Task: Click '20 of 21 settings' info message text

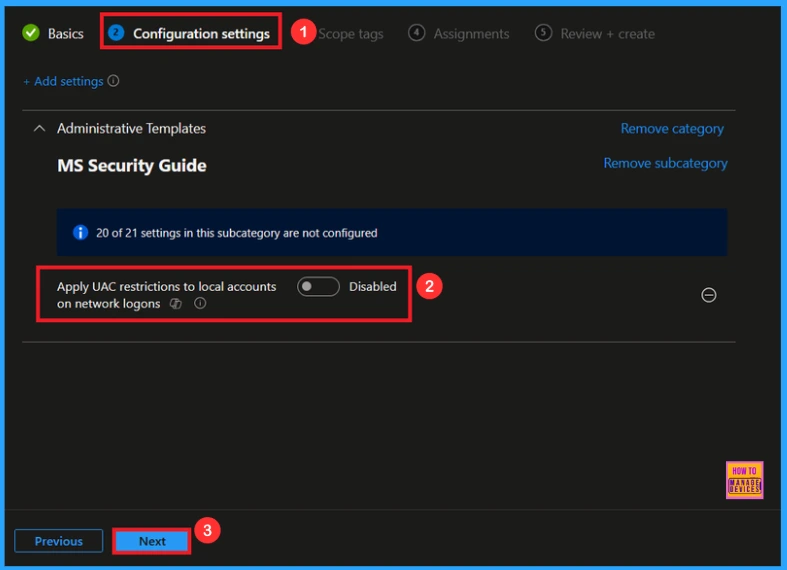Action: coord(236,233)
